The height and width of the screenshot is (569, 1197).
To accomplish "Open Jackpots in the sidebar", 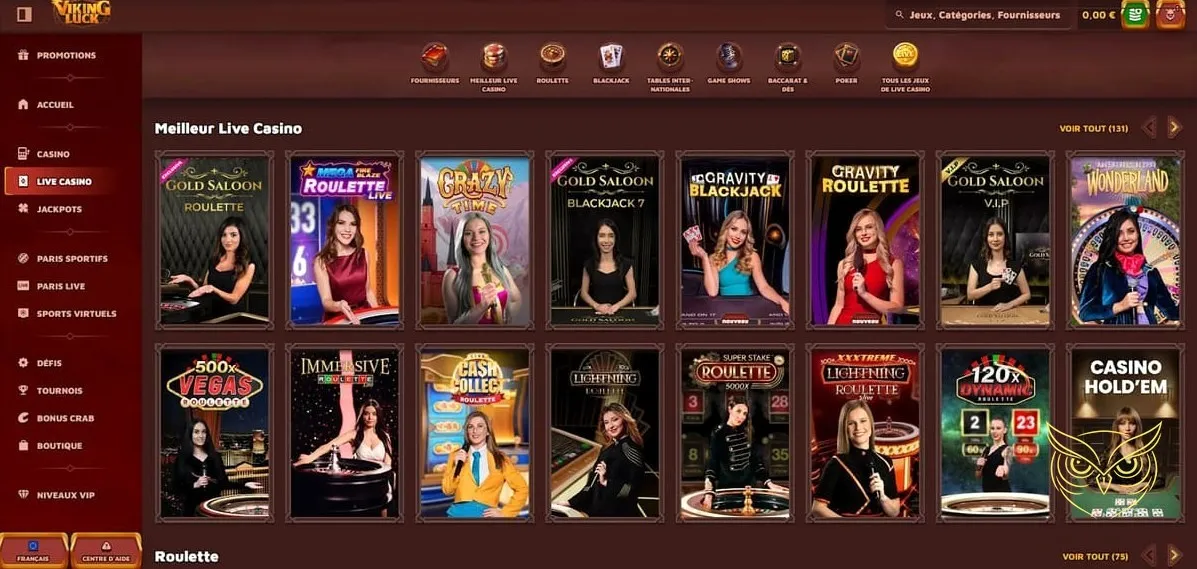I will click(x=50, y=209).
